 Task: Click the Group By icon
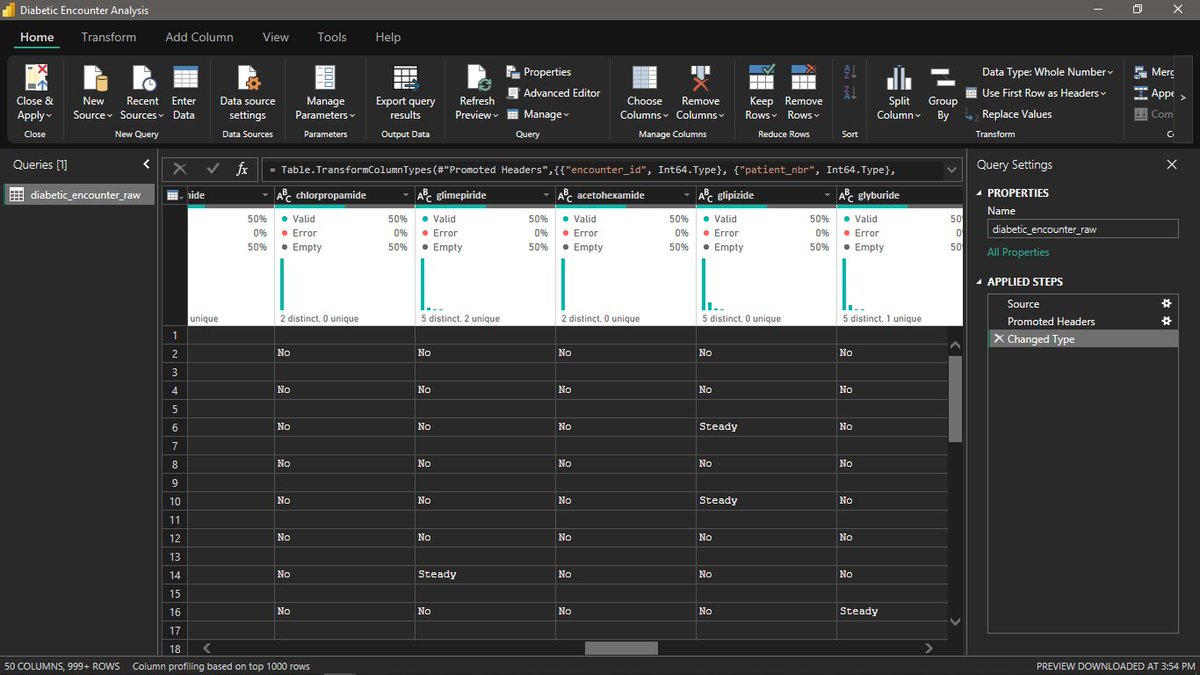[942, 78]
